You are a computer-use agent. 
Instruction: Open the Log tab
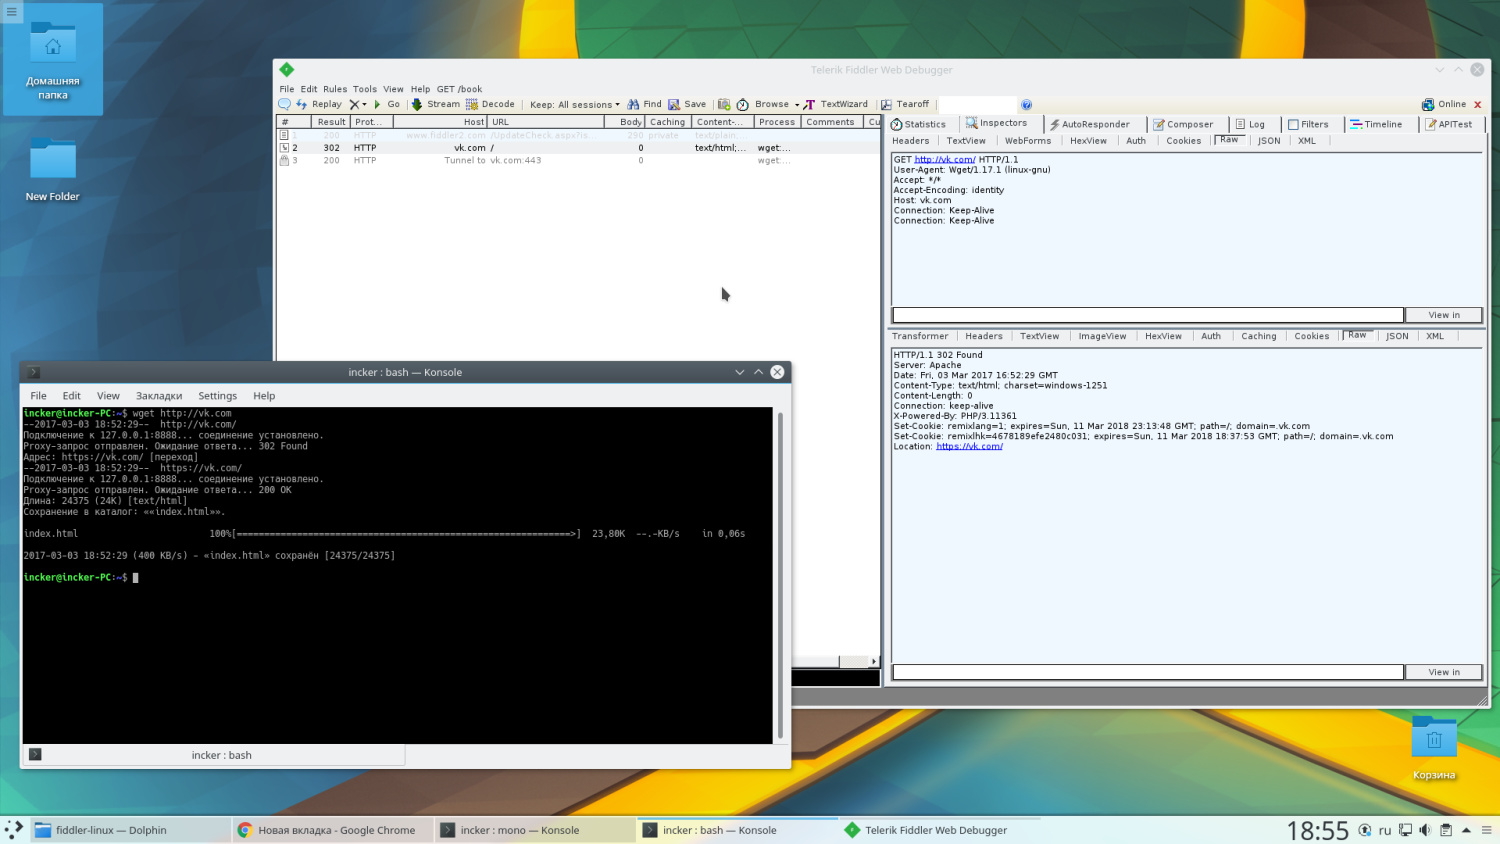(1250, 124)
